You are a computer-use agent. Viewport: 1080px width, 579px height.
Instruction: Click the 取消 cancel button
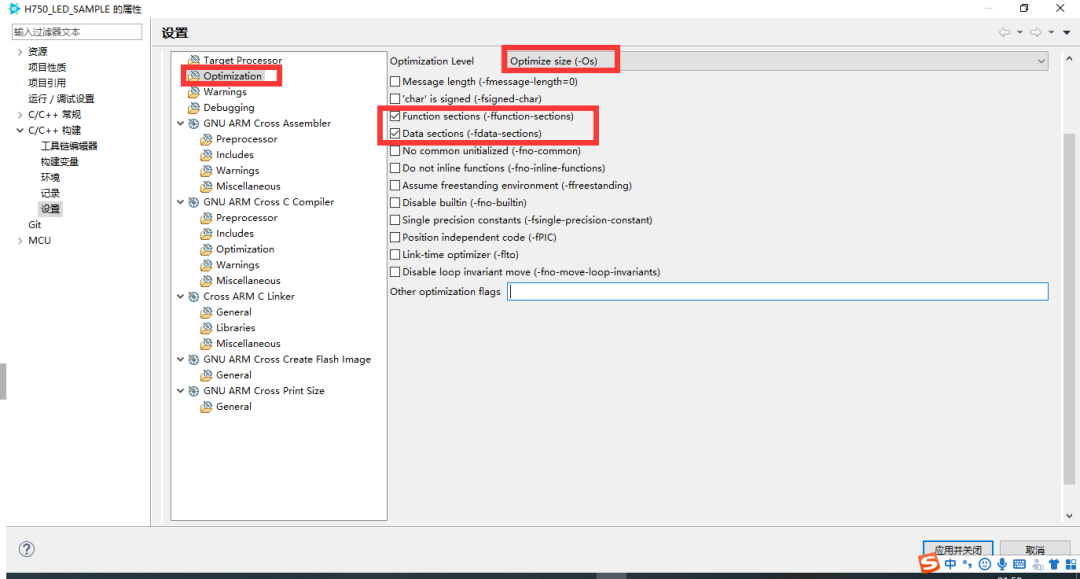click(x=1035, y=549)
